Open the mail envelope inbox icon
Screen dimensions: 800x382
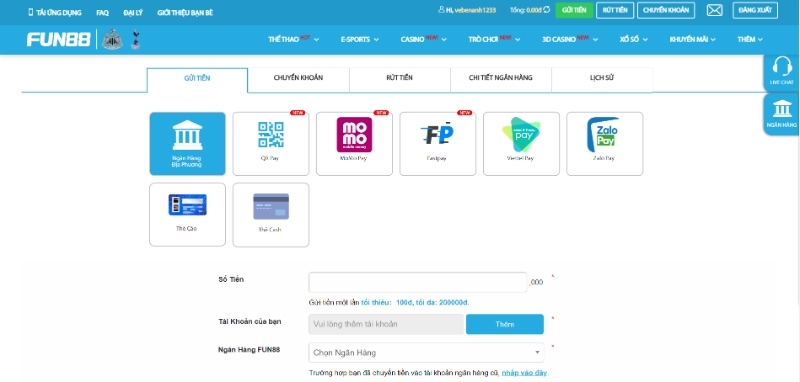714,10
